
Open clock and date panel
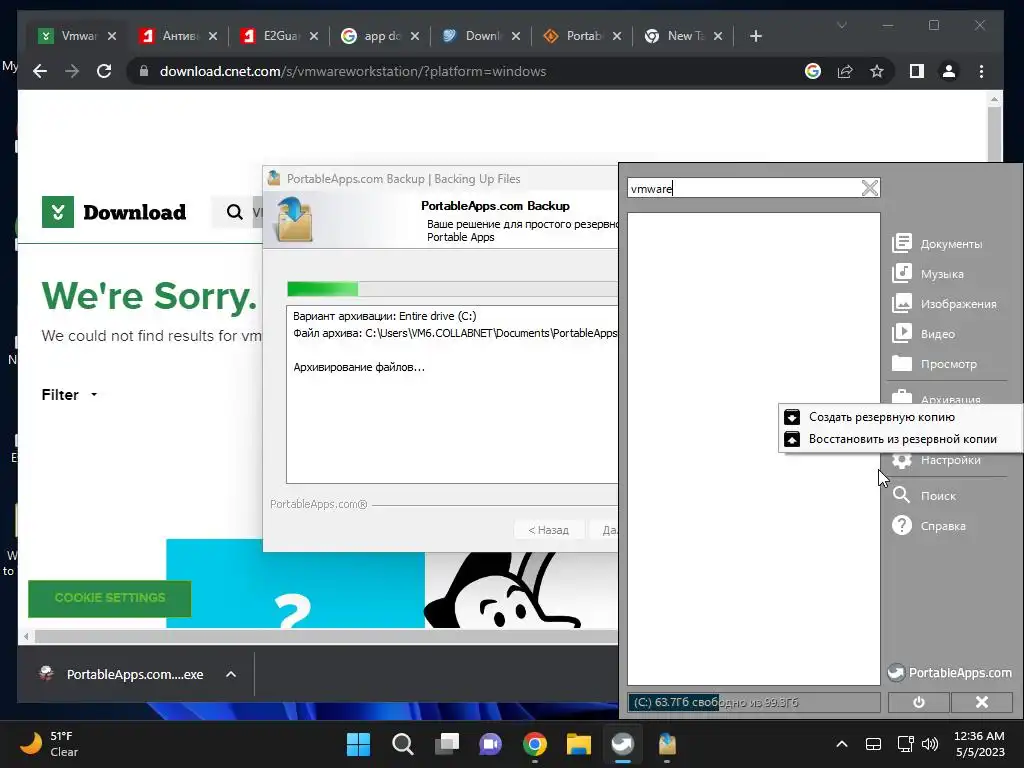pos(980,744)
